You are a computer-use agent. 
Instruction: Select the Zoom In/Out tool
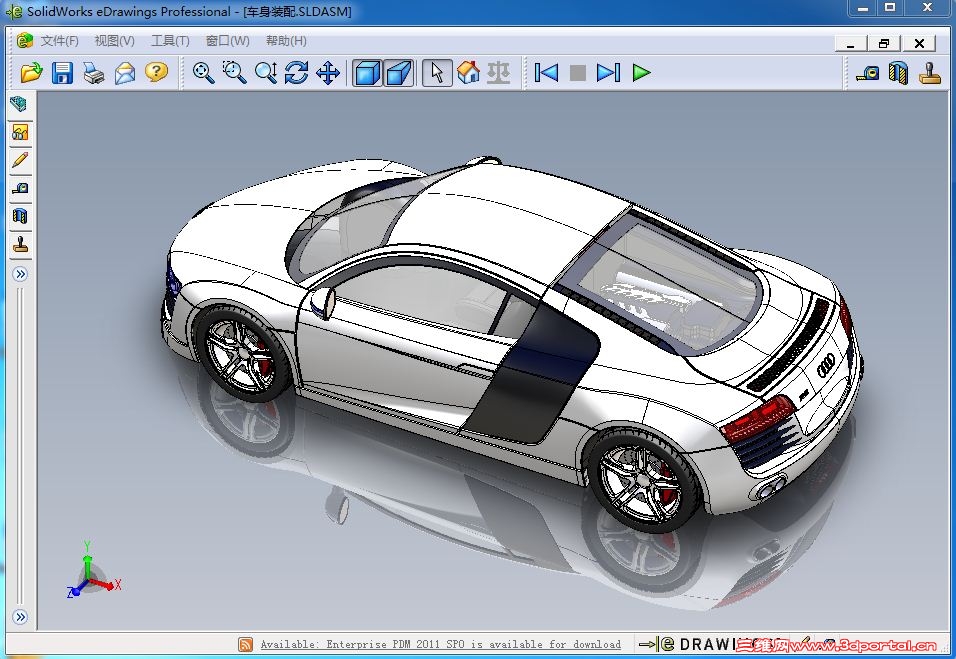[266, 73]
